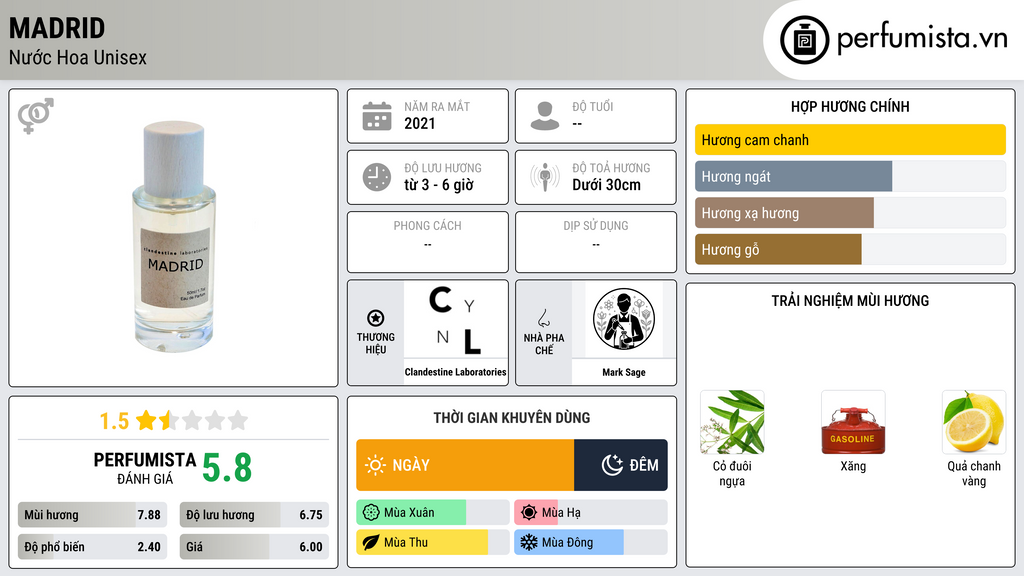Image resolution: width=1024 pixels, height=576 pixels.
Task: Click the Mùa Thu season bar
Action: click(432, 543)
